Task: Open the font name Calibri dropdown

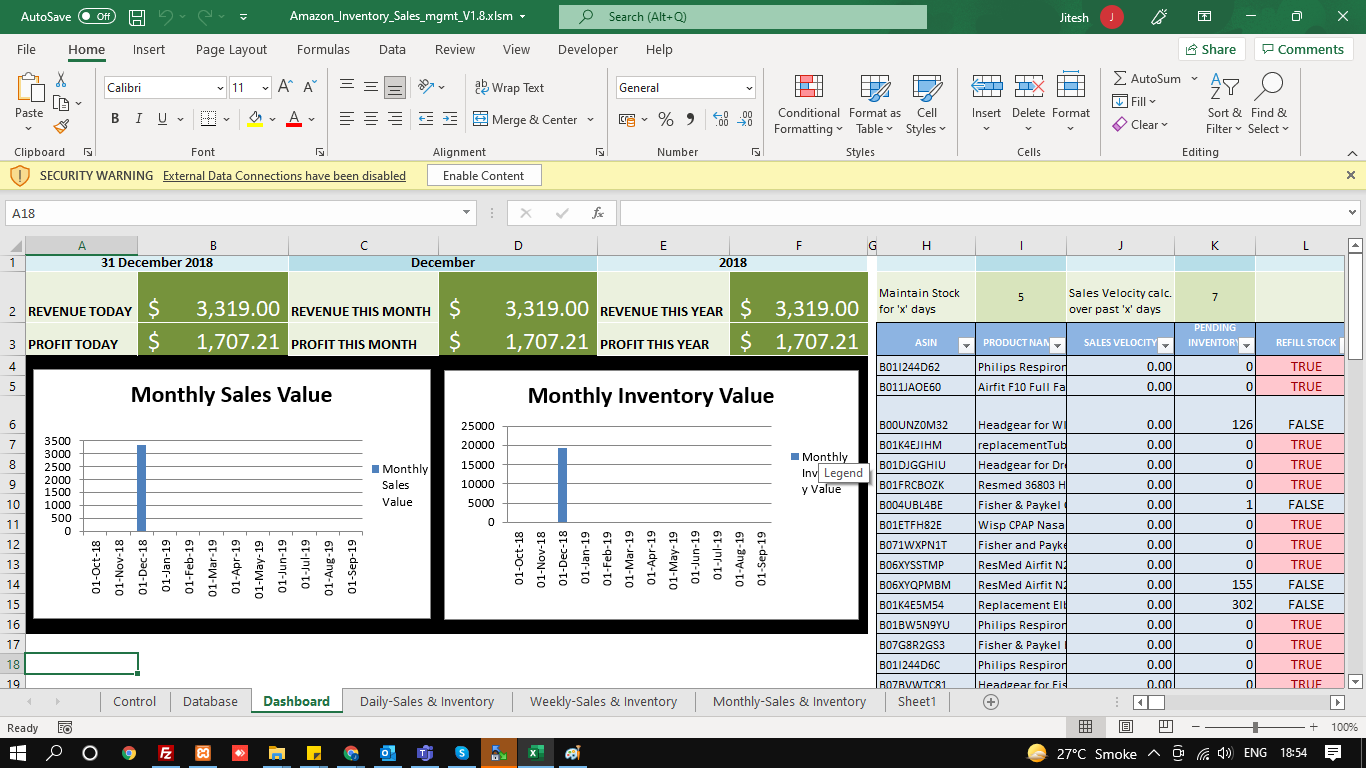Action: click(x=220, y=88)
